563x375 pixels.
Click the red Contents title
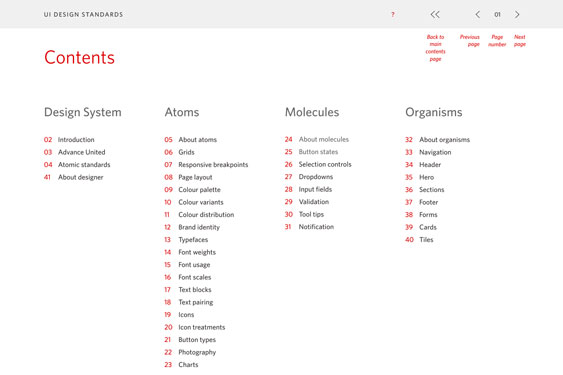(79, 57)
